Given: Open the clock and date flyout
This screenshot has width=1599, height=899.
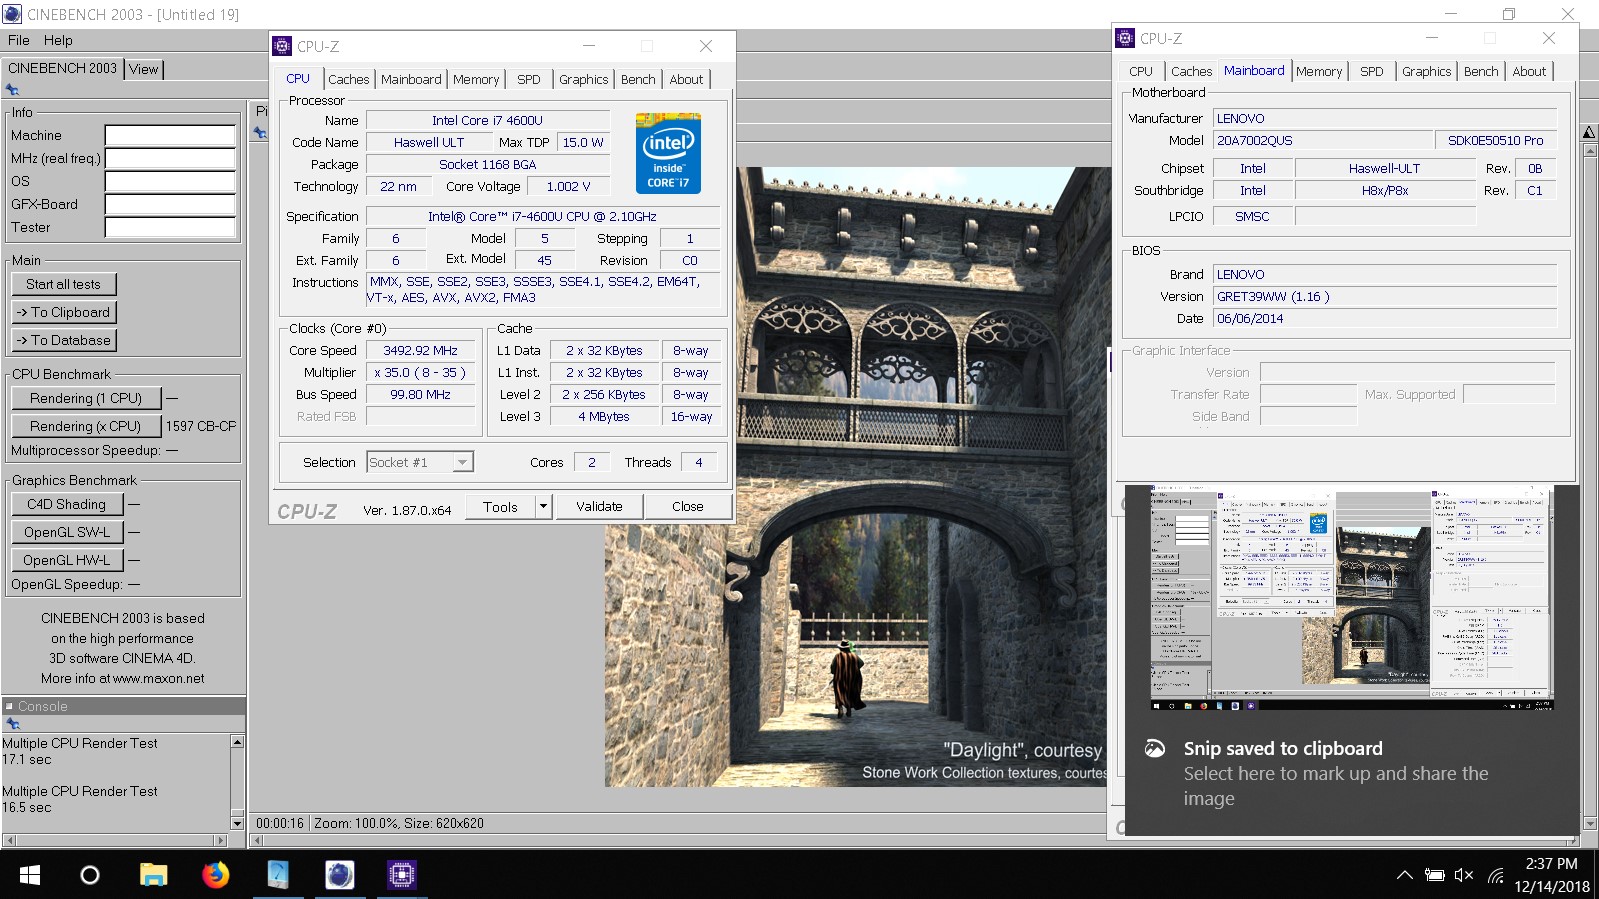Looking at the screenshot, I should (x=1552, y=875).
